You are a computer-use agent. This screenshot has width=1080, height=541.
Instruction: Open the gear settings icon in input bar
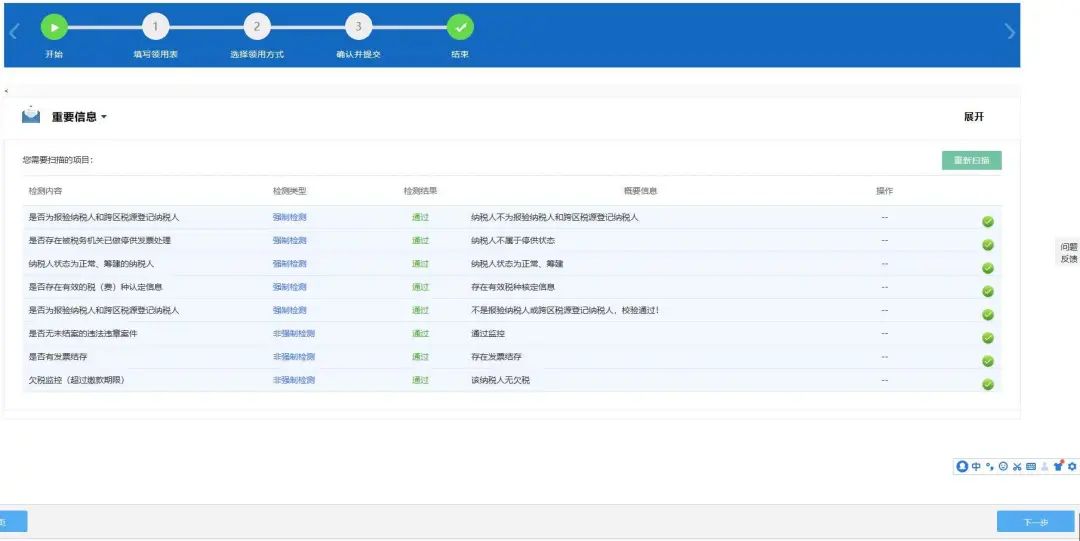pyautogui.click(x=1072, y=467)
